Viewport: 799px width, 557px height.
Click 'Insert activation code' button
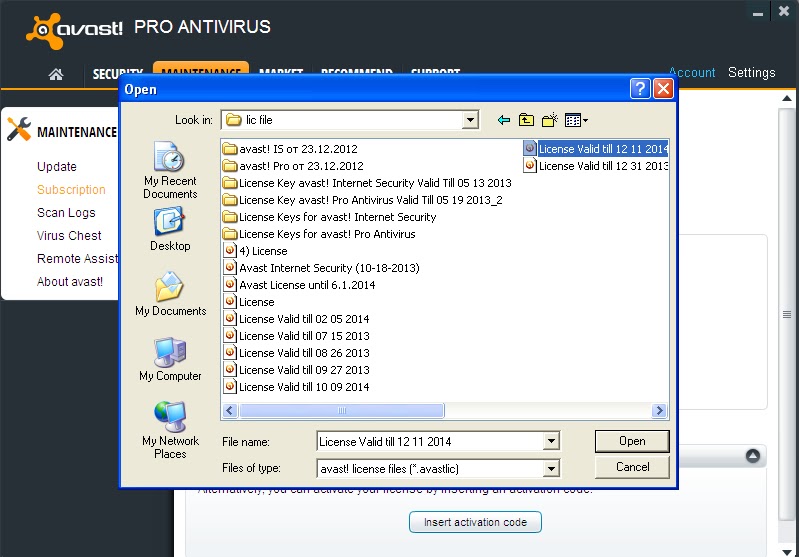(475, 522)
